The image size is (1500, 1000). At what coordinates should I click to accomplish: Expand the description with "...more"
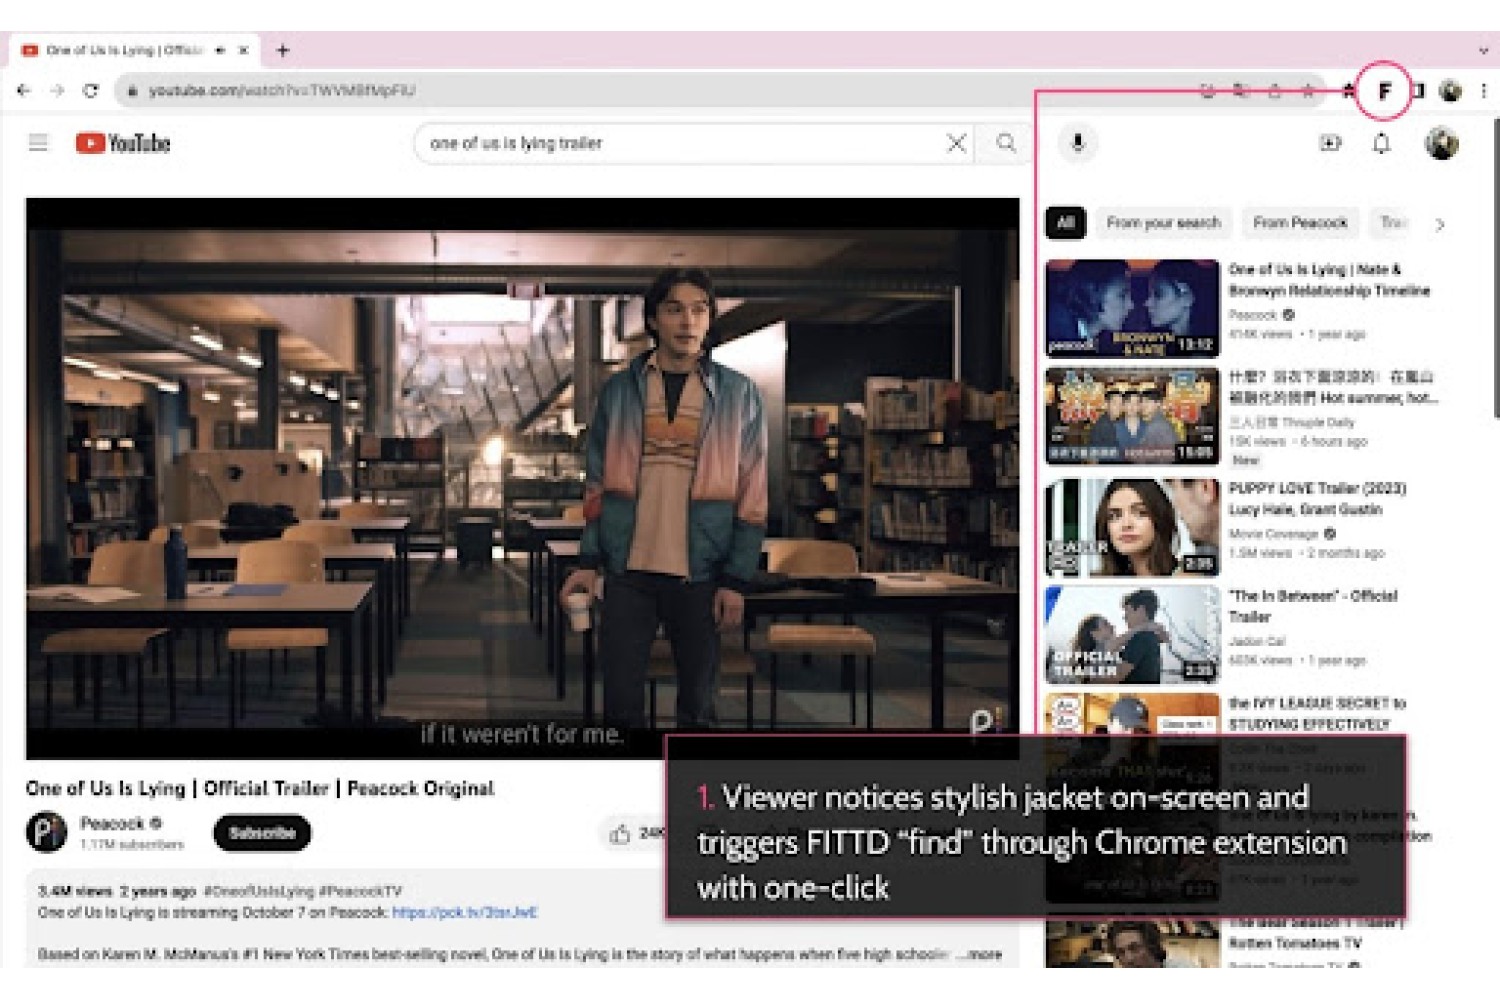point(979,954)
